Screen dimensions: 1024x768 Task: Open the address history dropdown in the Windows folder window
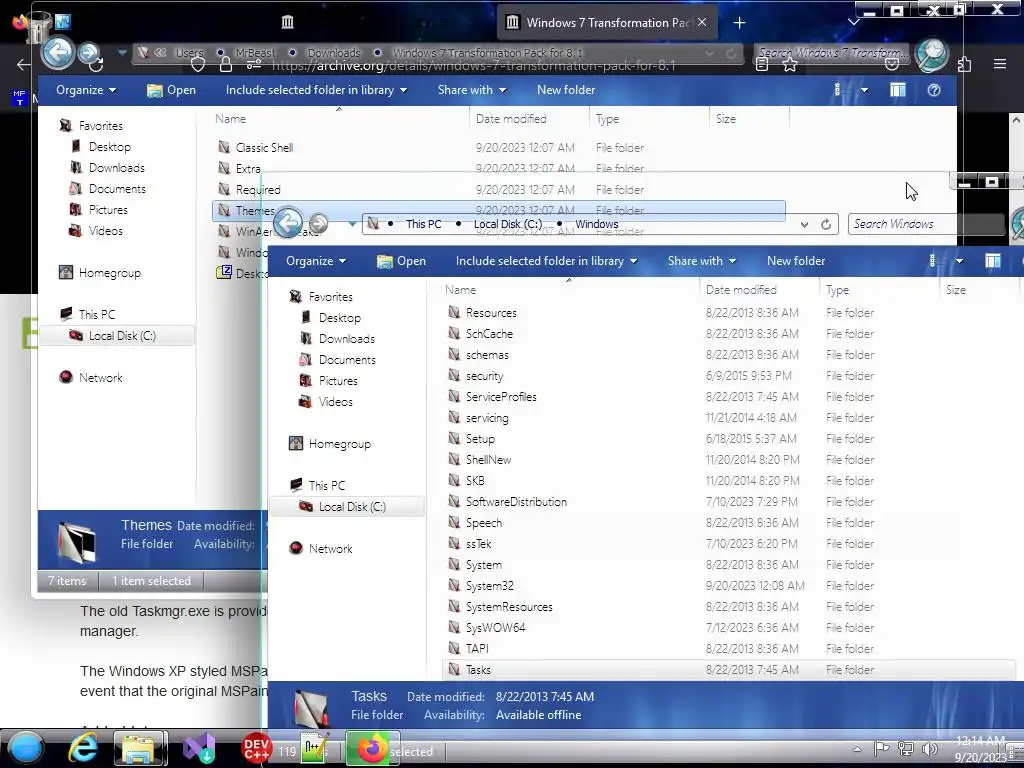click(x=805, y=224)
